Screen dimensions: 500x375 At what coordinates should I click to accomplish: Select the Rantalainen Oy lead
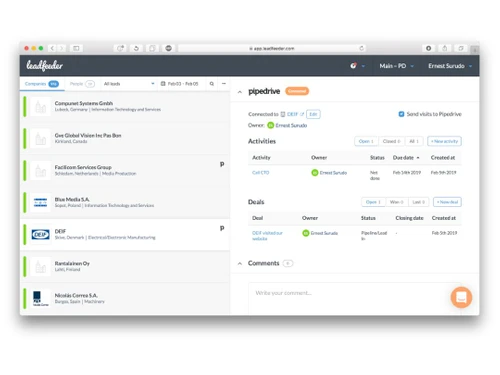pyautogui.click(x=125, y=267)
